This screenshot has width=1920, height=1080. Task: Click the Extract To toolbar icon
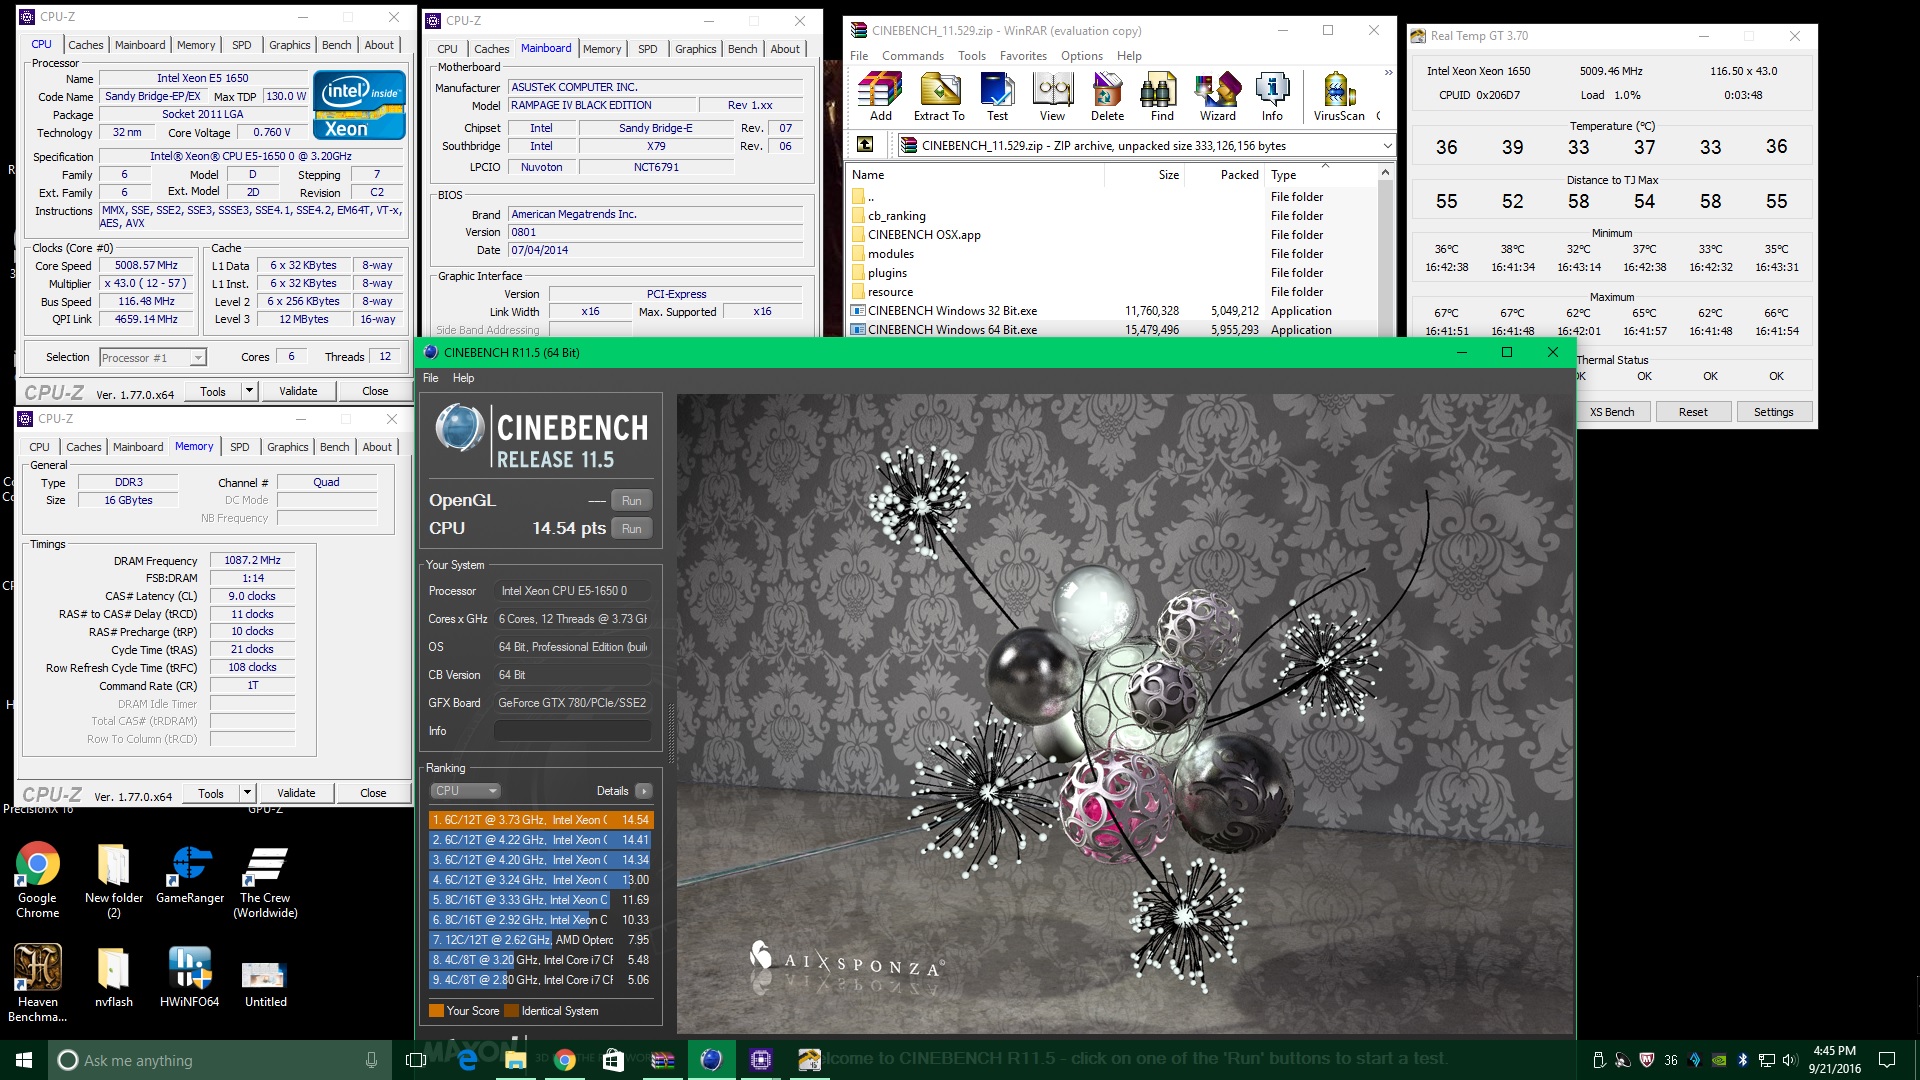pyautogui.click(x=939, y=97)
